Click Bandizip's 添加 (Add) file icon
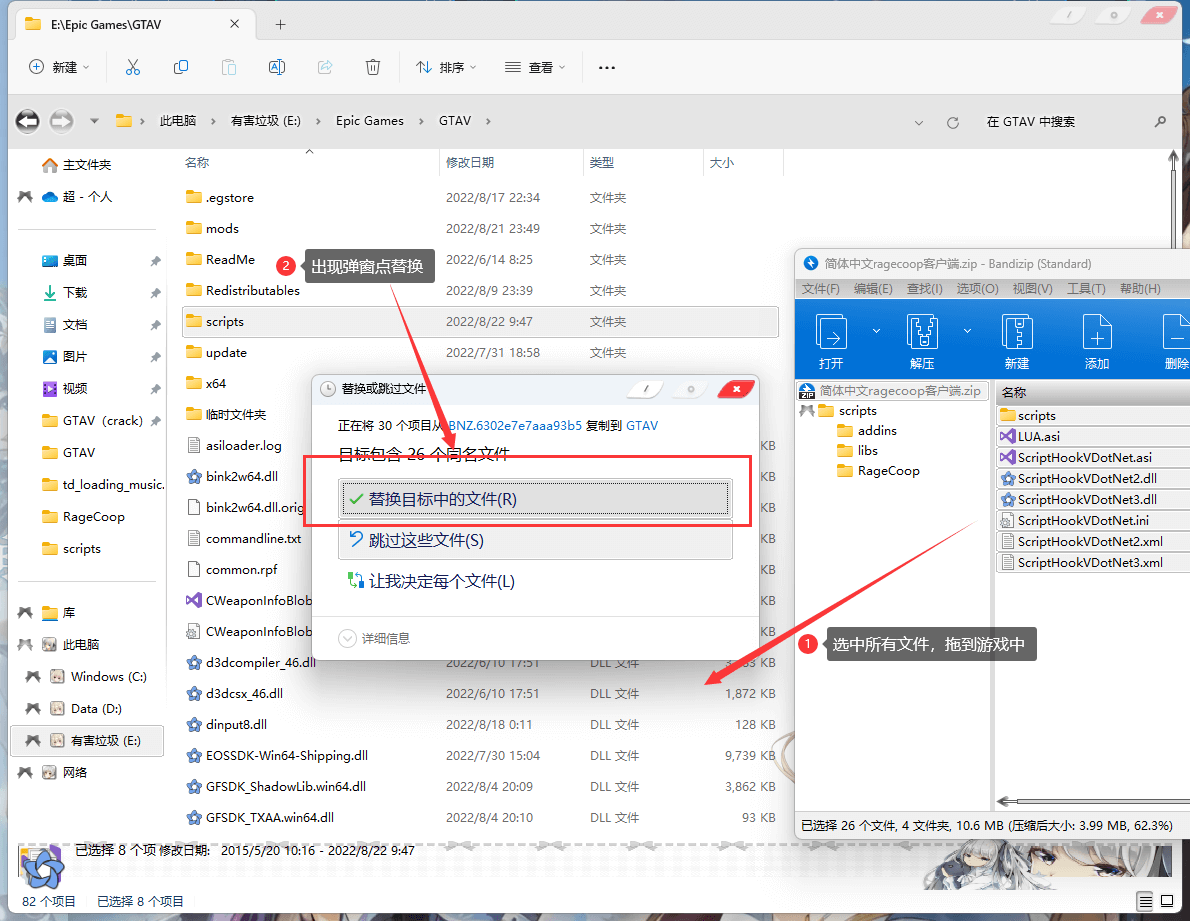1190x921 pixels. (x=1097, y=332)
